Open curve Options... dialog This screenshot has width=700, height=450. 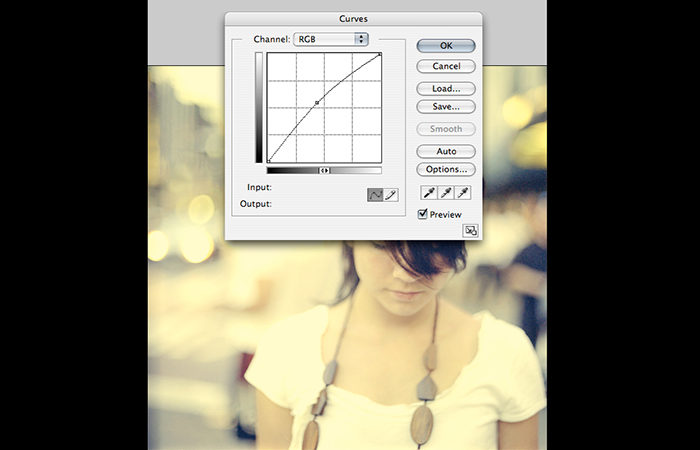pyautogui.click(x=446, y=169)
